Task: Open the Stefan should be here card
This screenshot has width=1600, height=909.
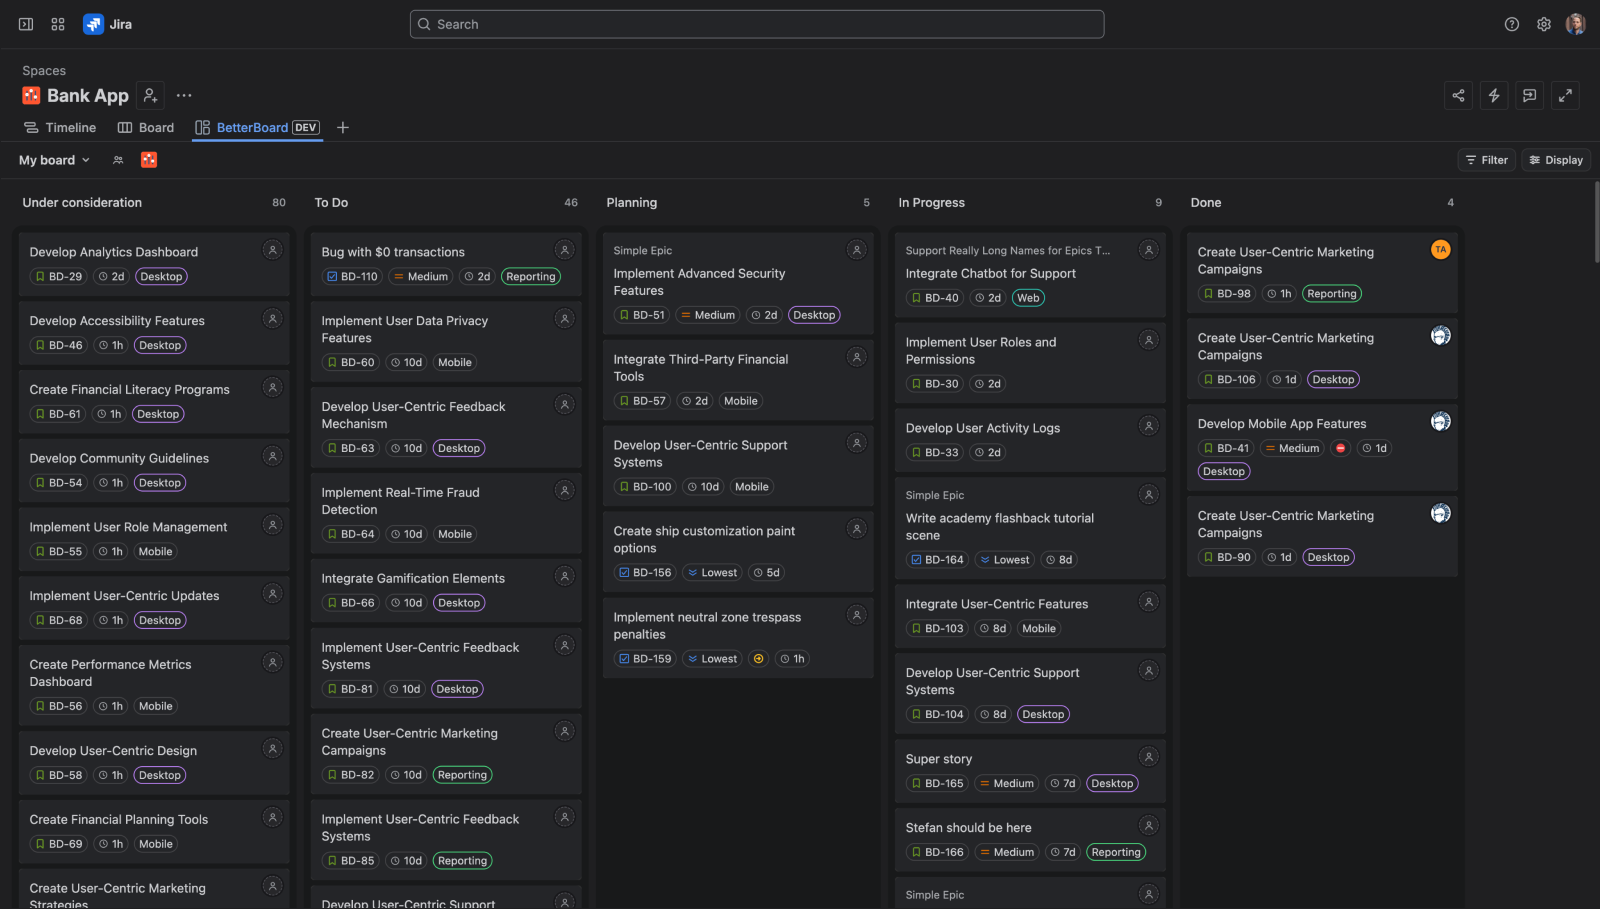Action: point(1030,838)
